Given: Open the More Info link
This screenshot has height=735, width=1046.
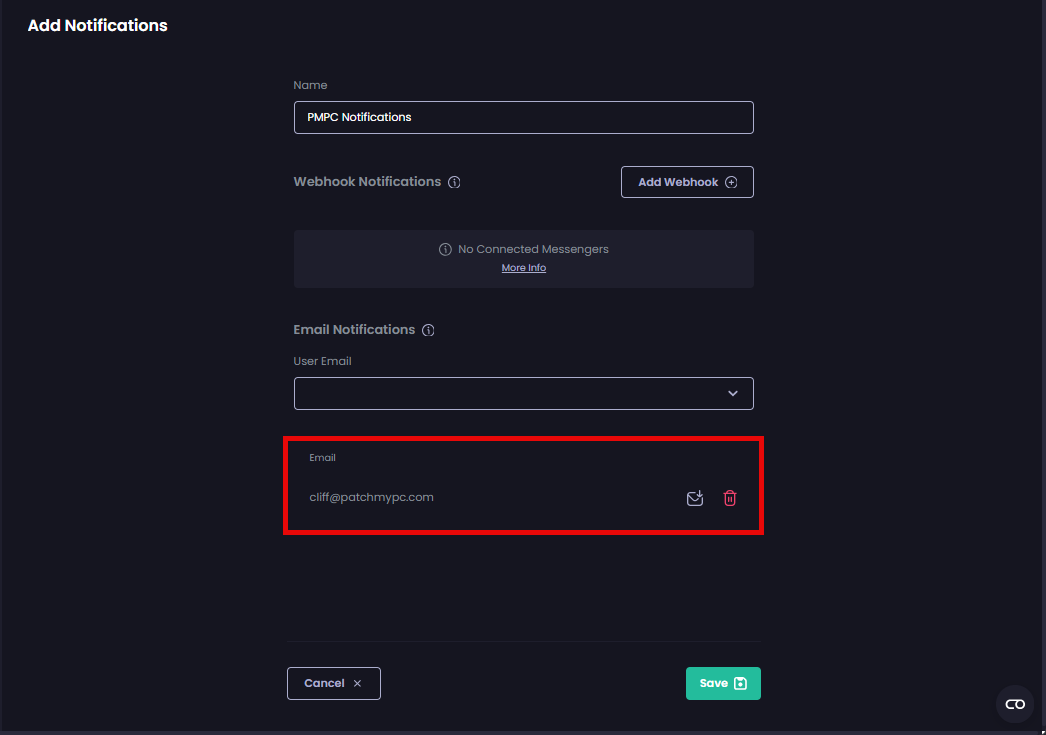Looking at the screenshot, I should pos(523,267).
